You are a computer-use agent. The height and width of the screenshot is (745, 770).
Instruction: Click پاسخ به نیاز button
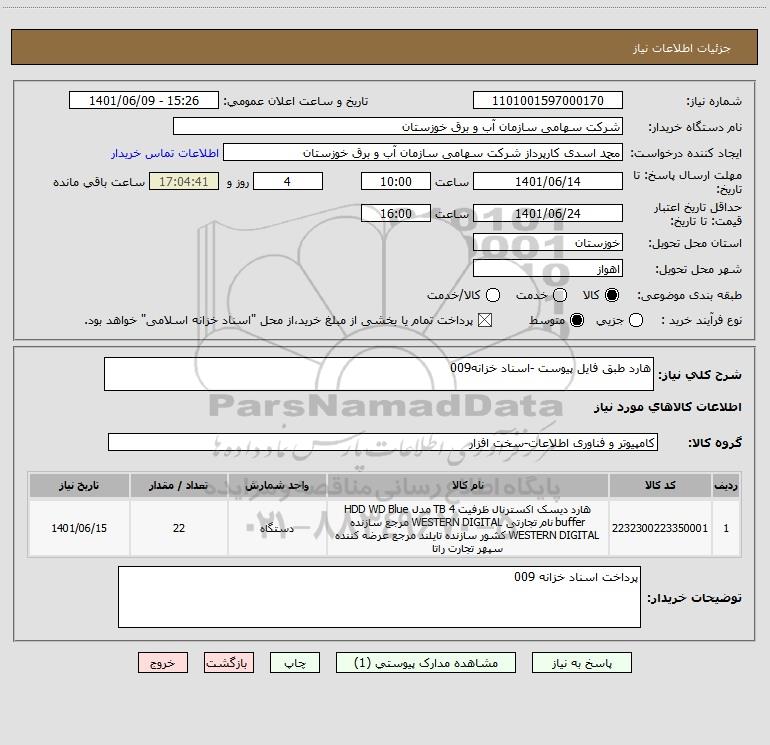pos(582,663)
